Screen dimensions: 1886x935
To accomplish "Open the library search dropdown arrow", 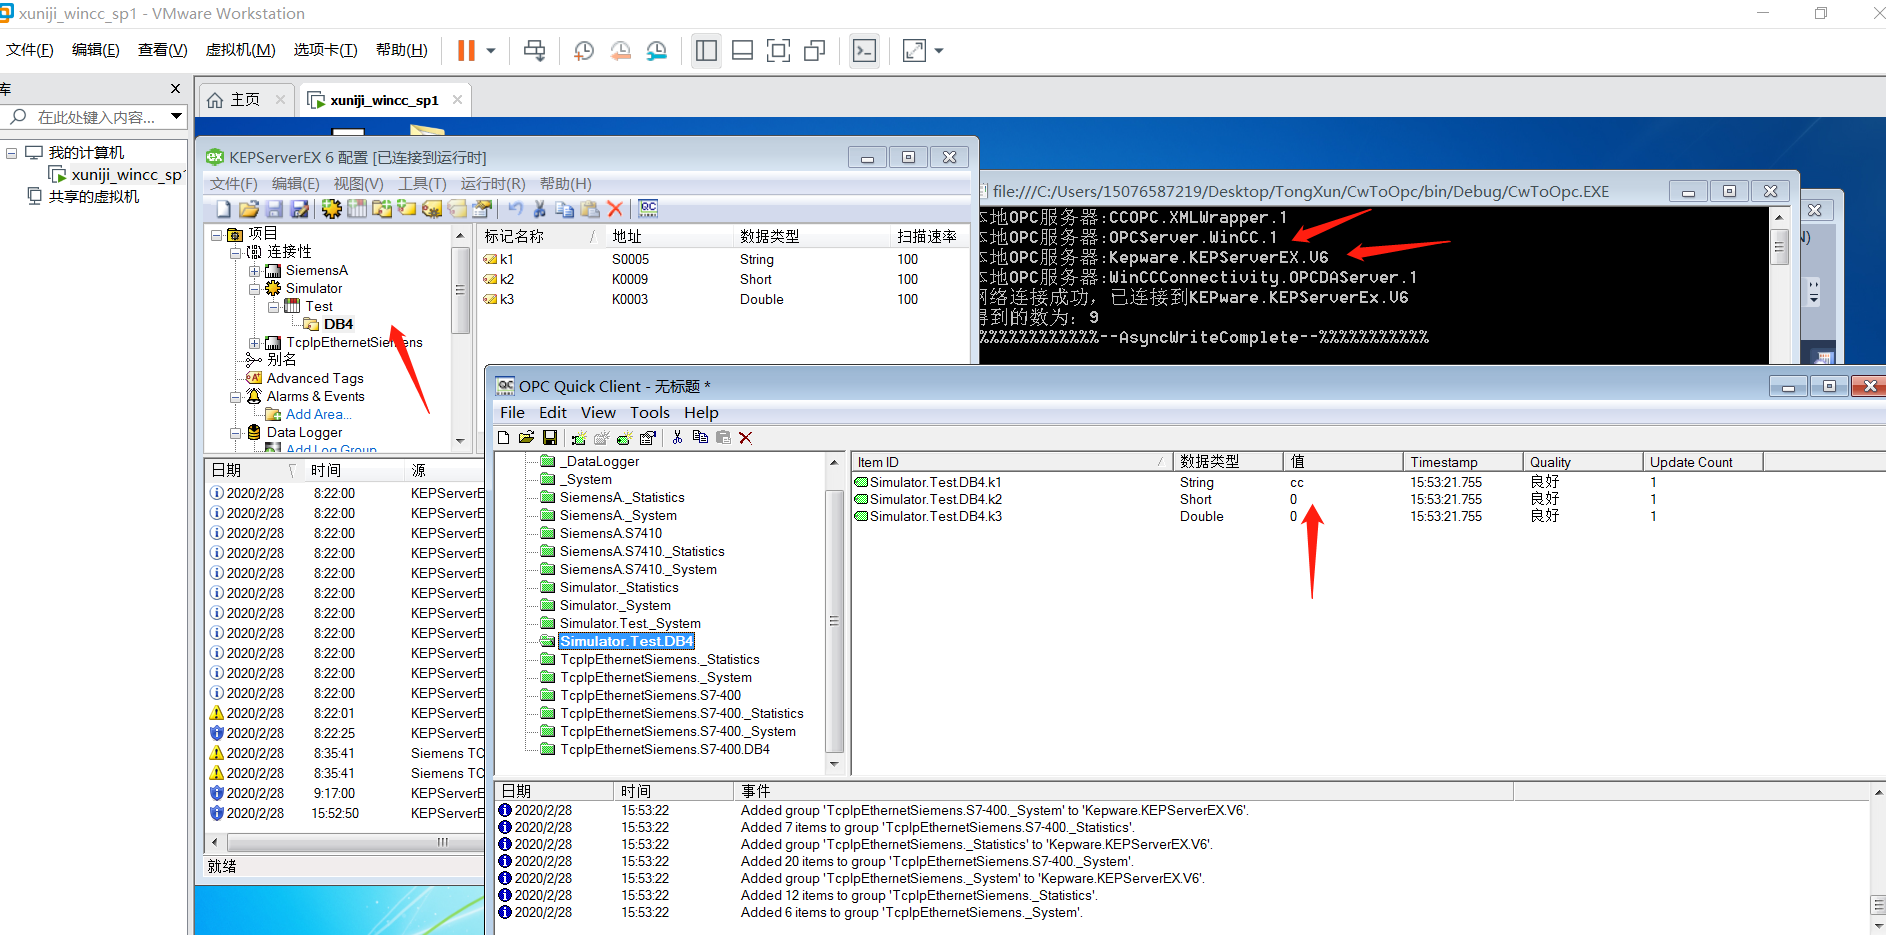I will click(x=176, y=116).
